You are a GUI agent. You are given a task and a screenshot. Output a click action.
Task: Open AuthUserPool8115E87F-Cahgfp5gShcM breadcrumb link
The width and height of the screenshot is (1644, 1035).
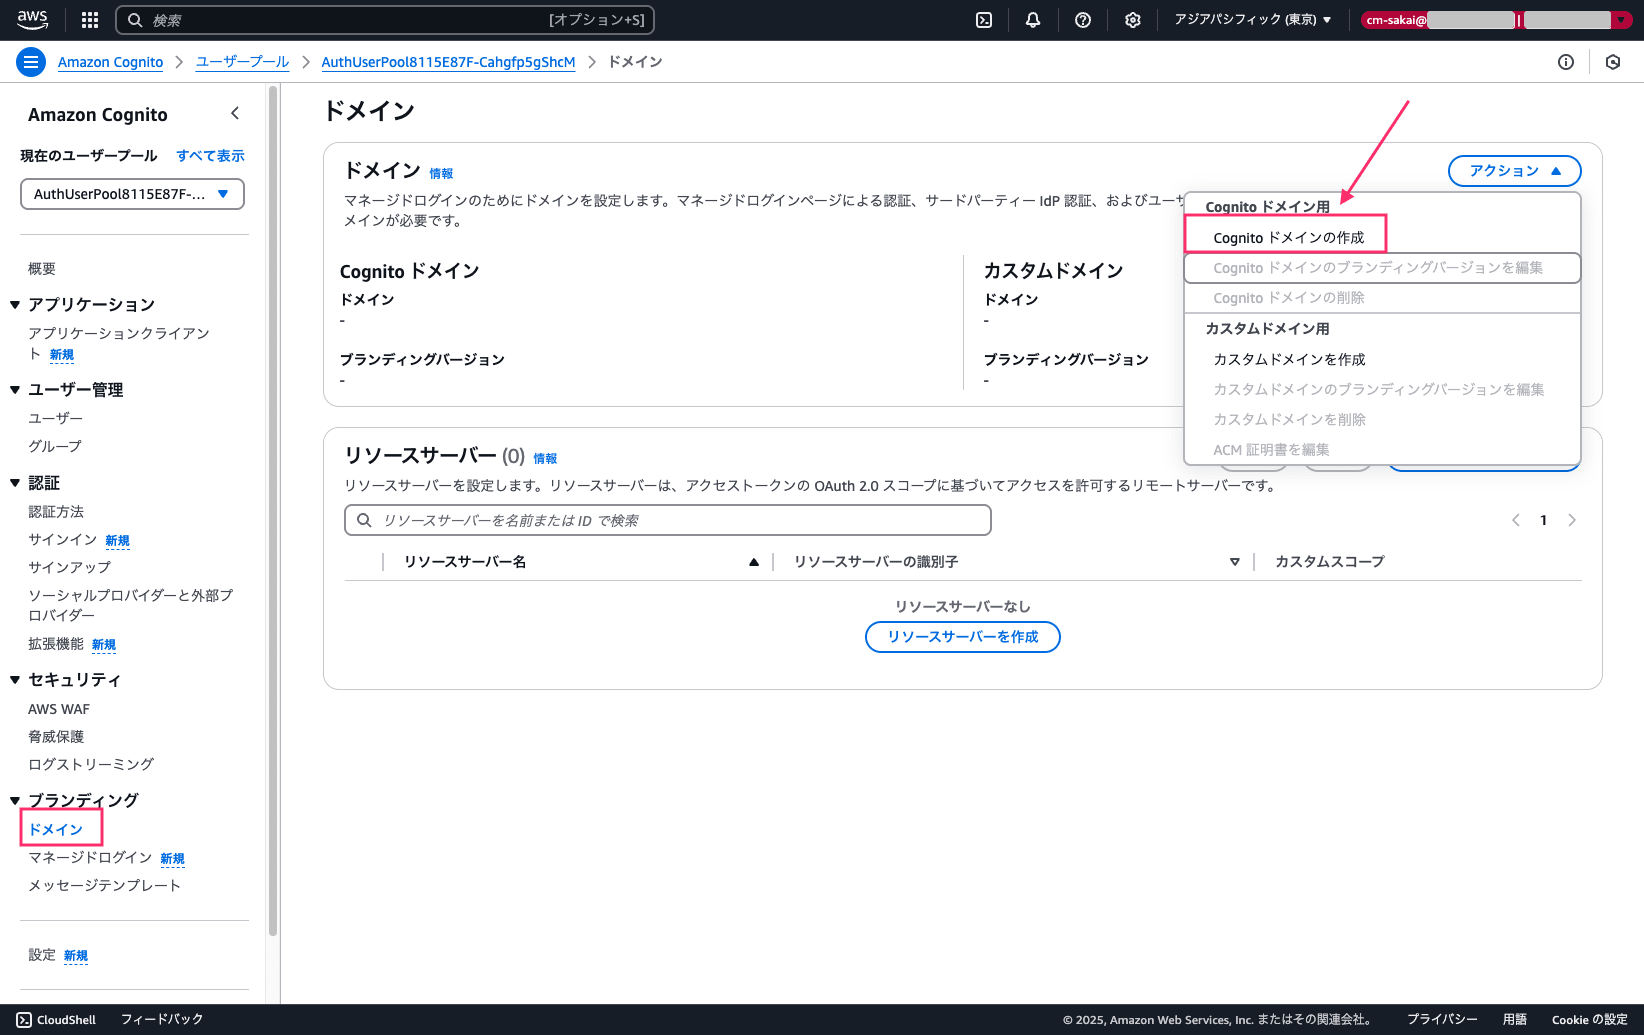[448, 62]
